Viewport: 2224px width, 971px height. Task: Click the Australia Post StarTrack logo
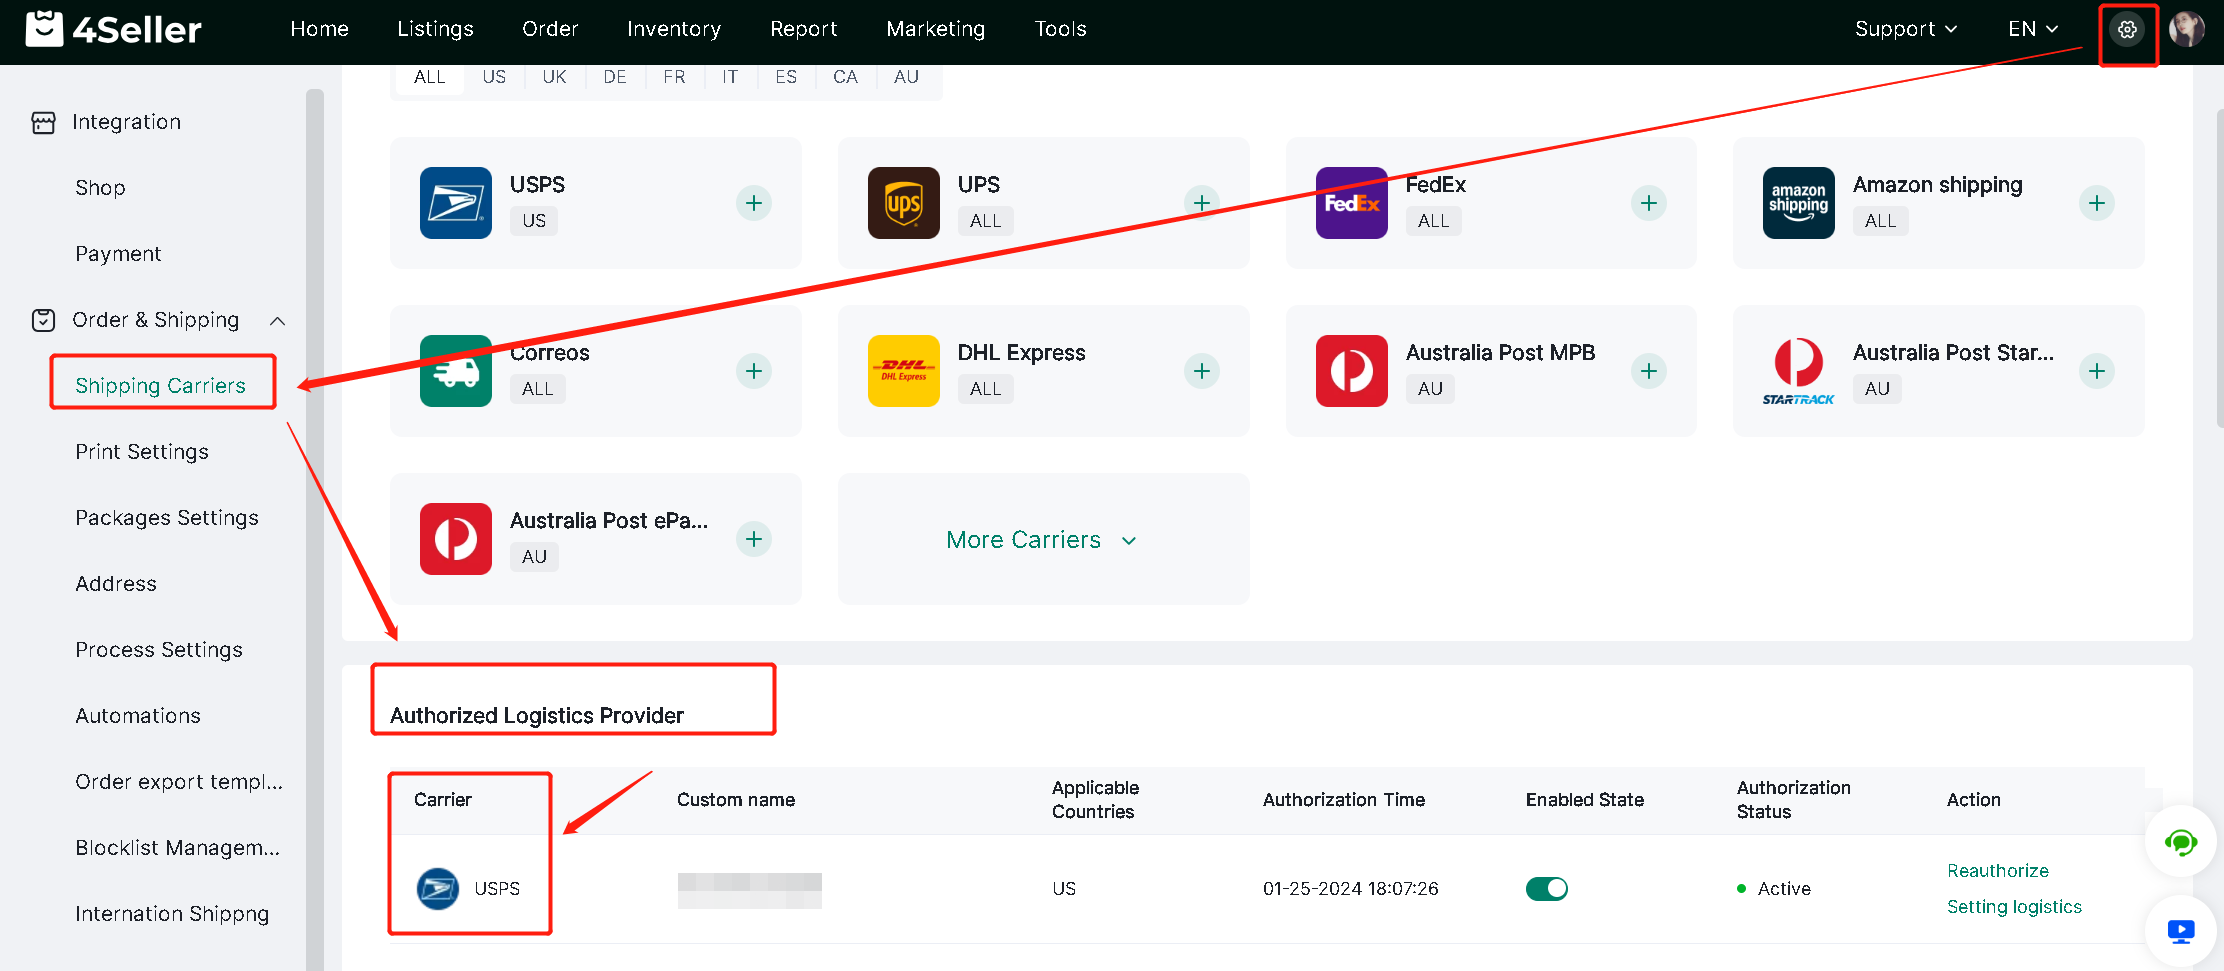(x=1799, y=371)
